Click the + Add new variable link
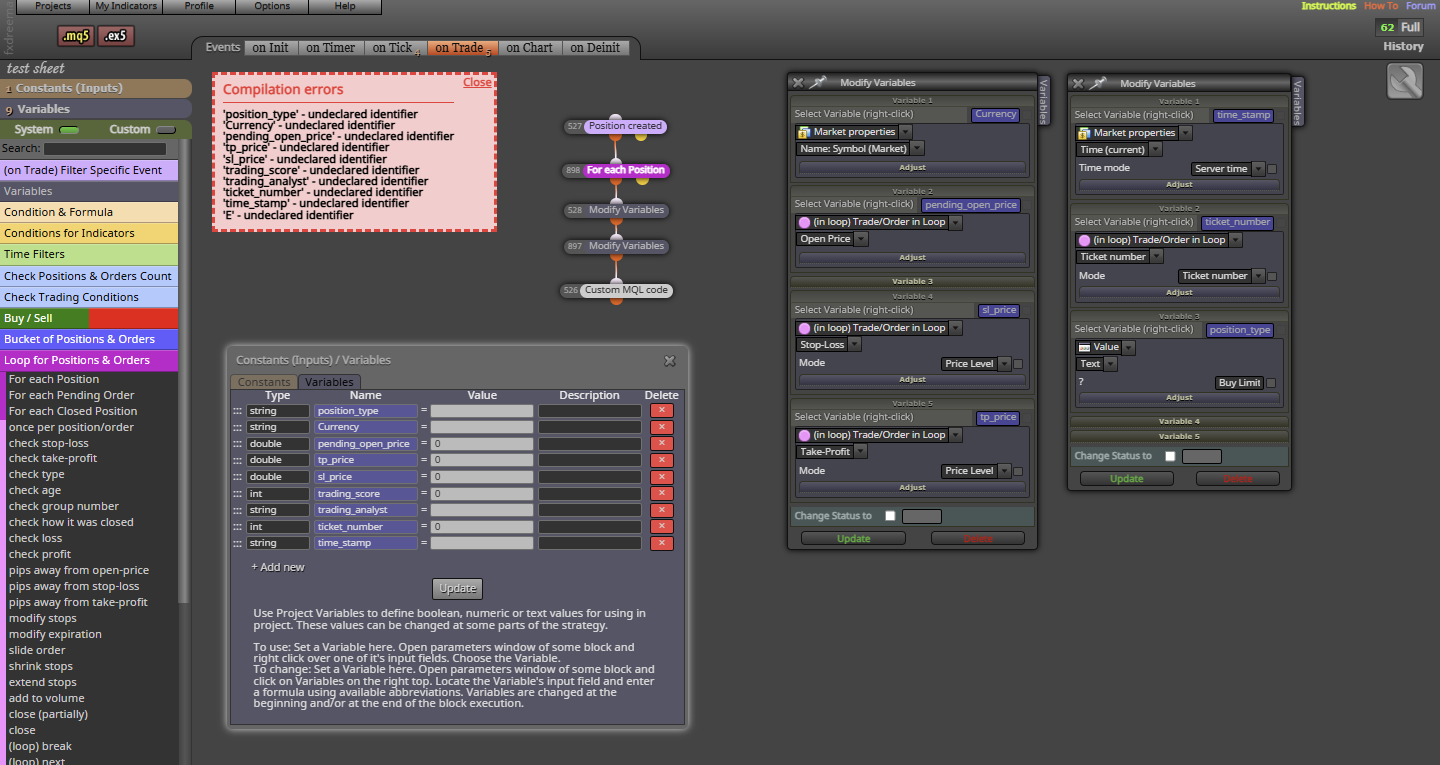1440x765 pixels. point(278,567)
